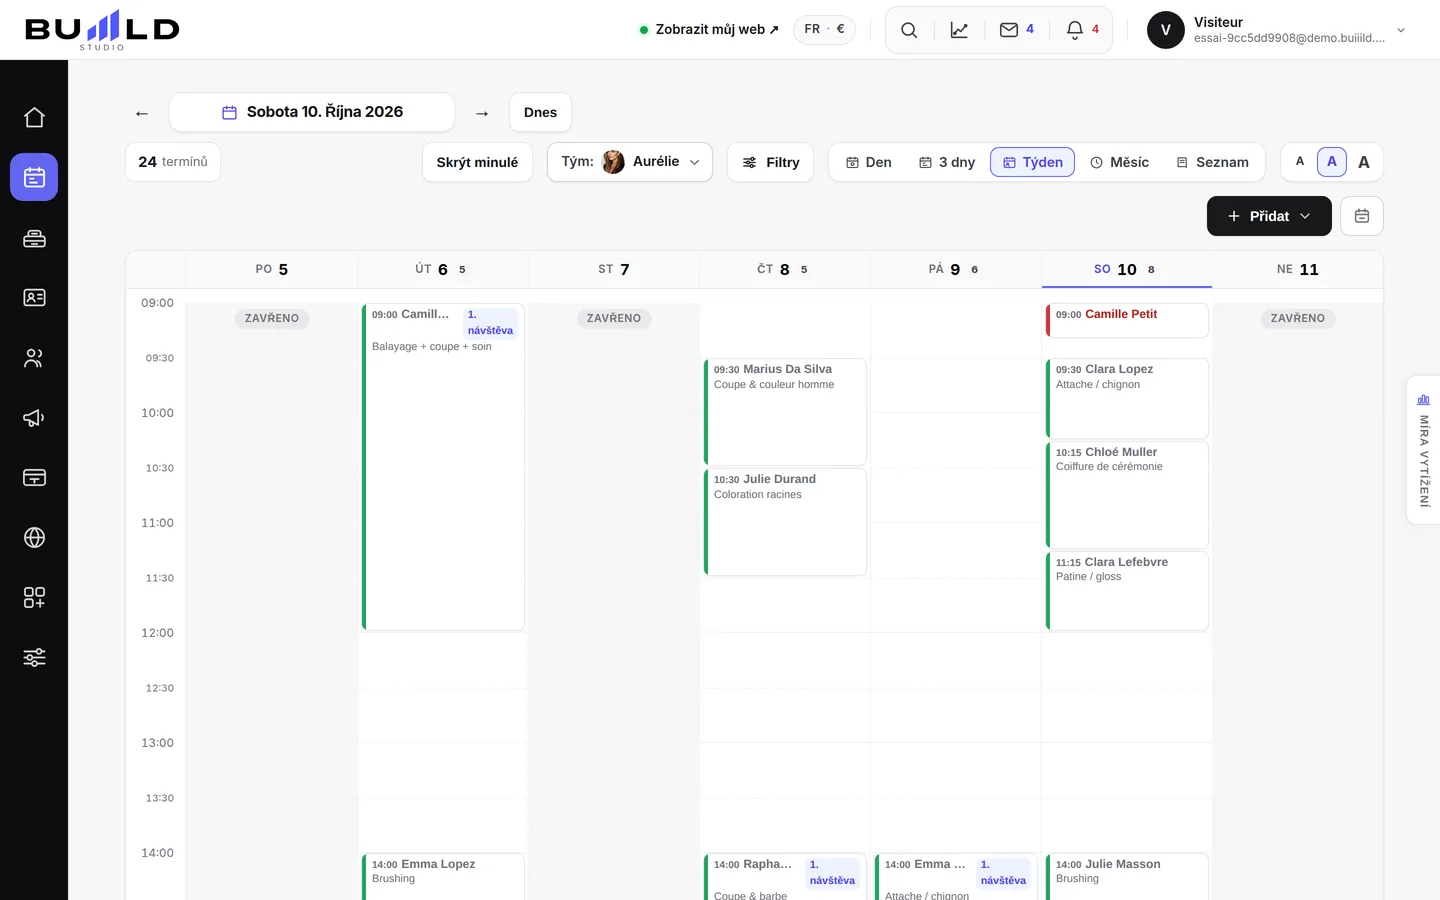
Task: Open the search magnifier icon
Action: [909, 30]
